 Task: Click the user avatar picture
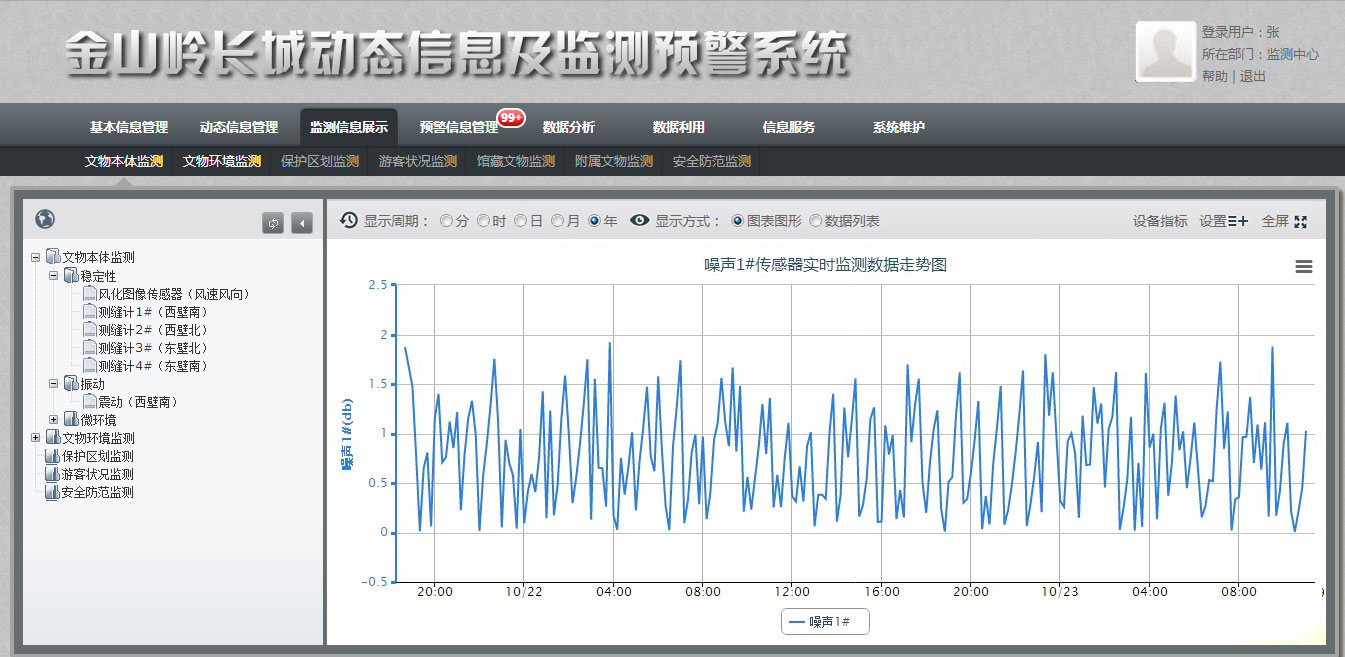pos(1165,52)
